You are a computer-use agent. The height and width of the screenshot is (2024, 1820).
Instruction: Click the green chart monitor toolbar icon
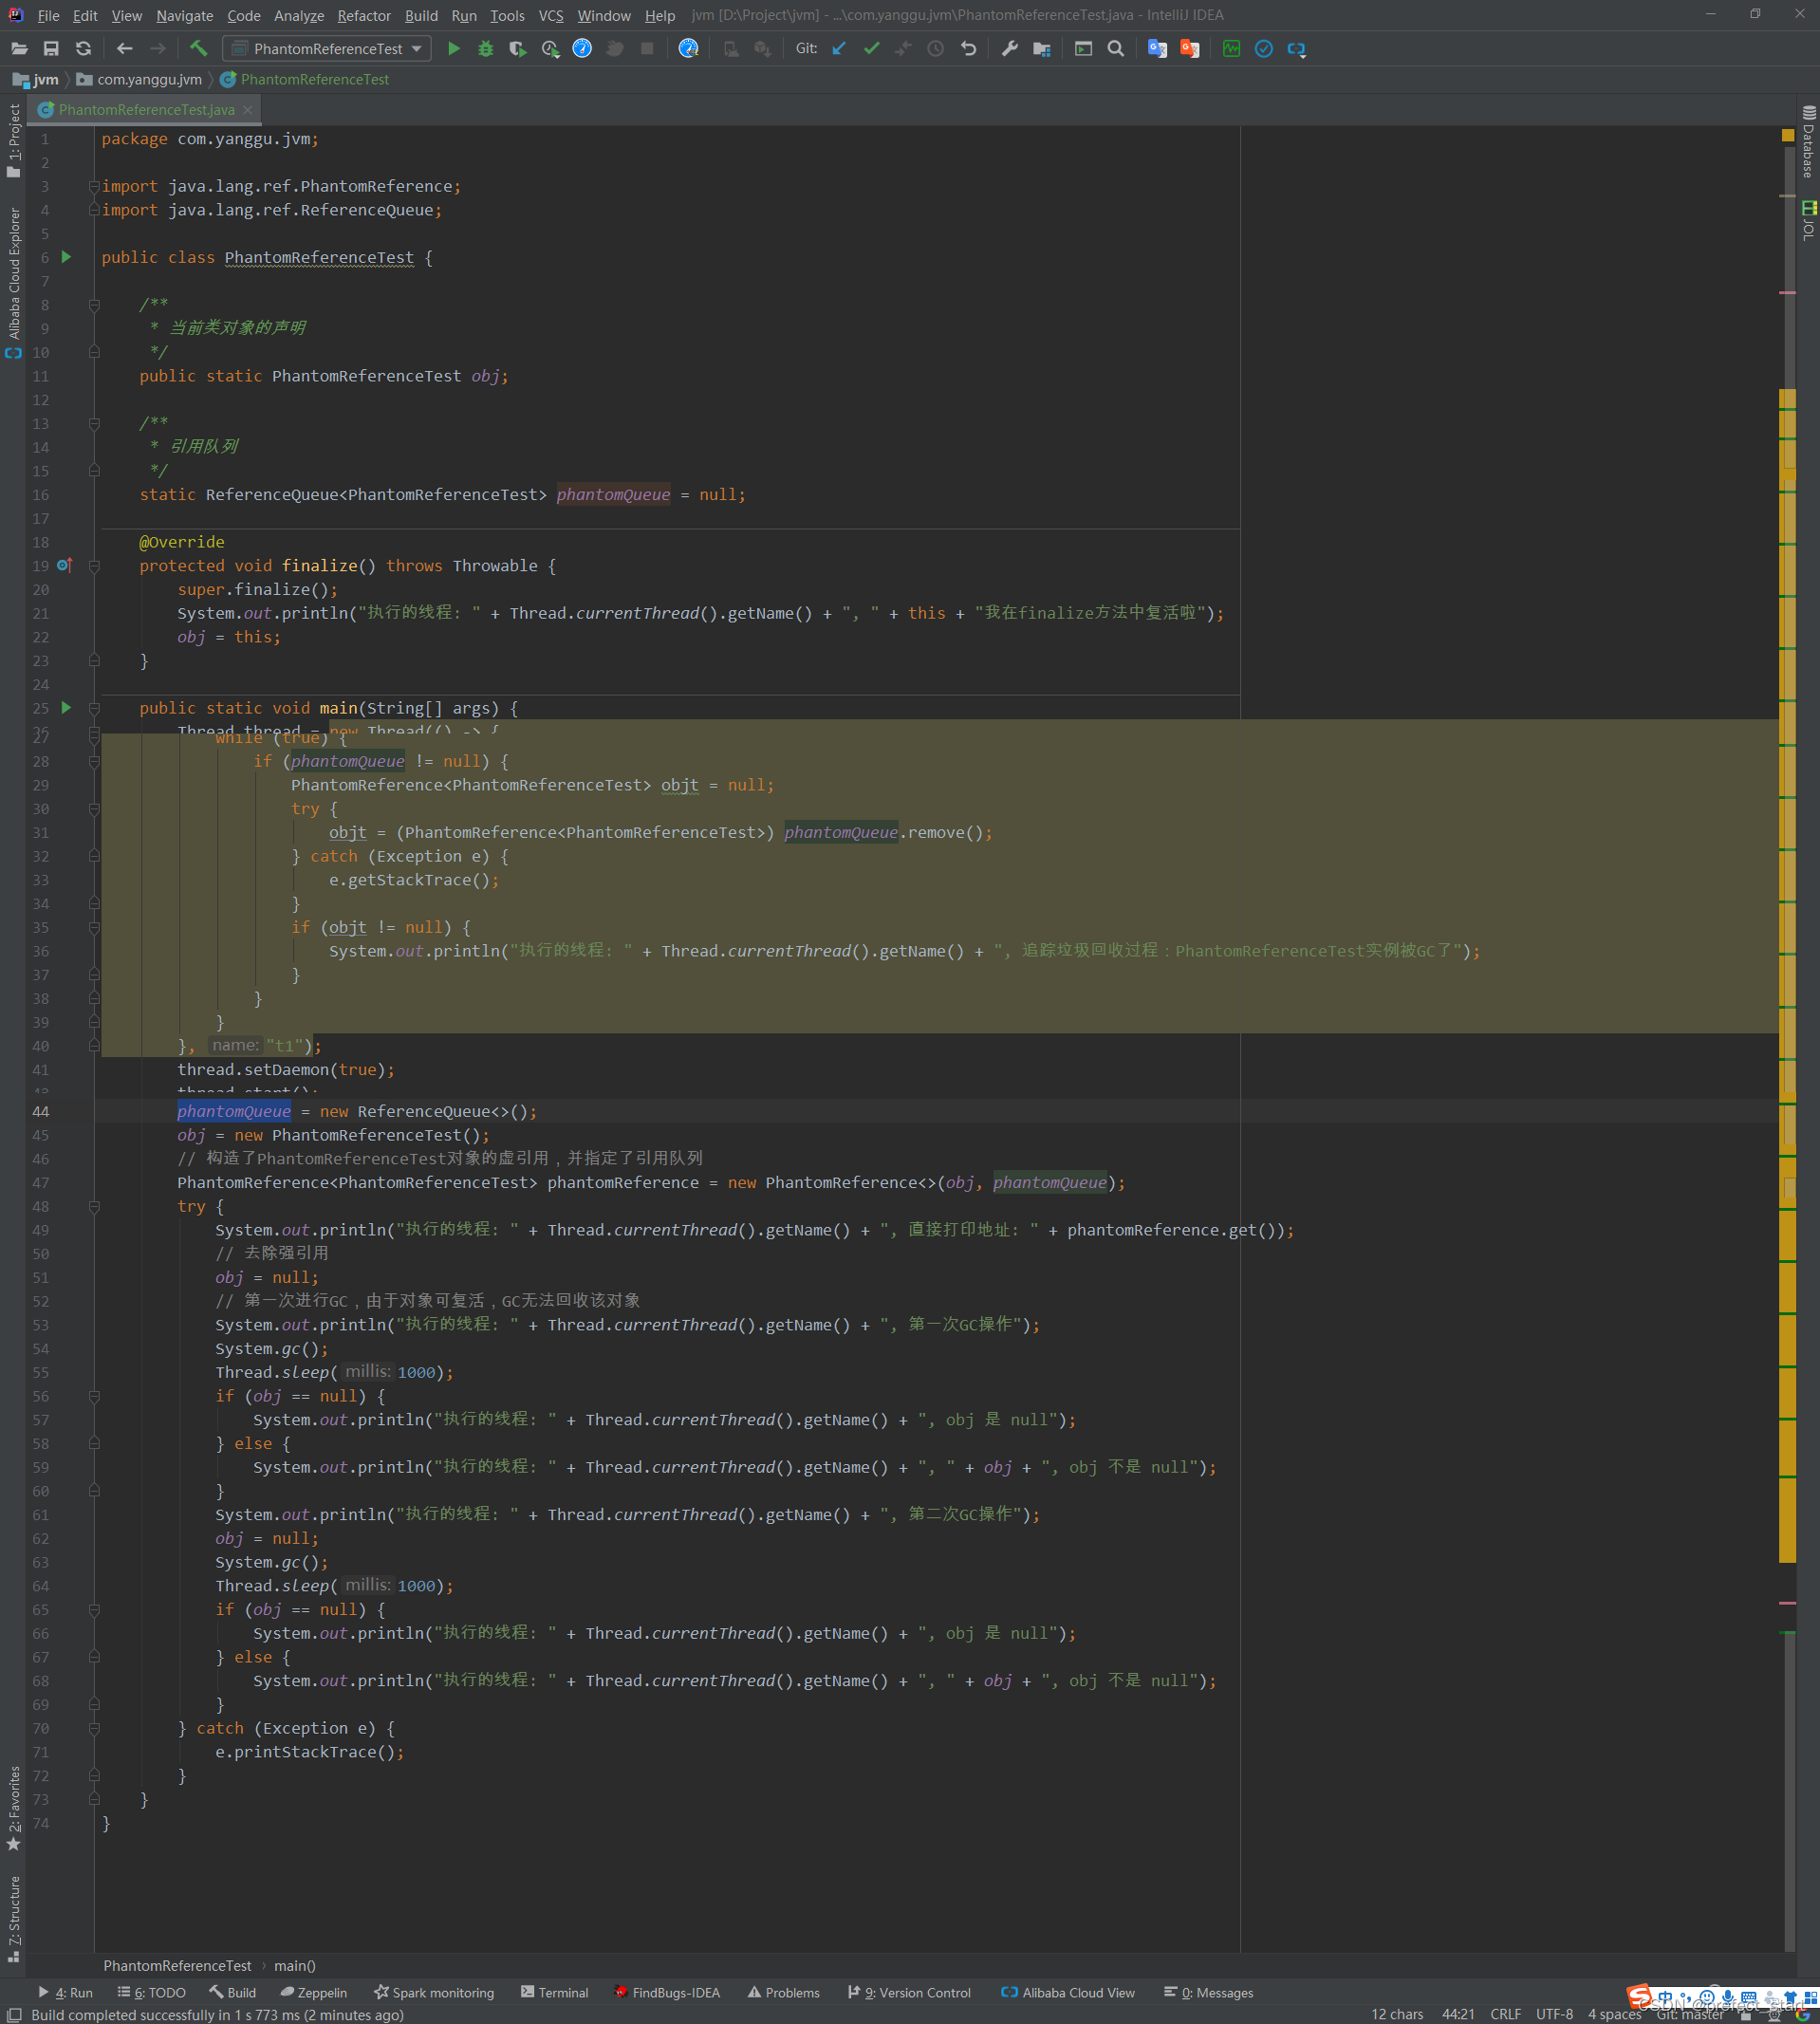point(1232,48)
